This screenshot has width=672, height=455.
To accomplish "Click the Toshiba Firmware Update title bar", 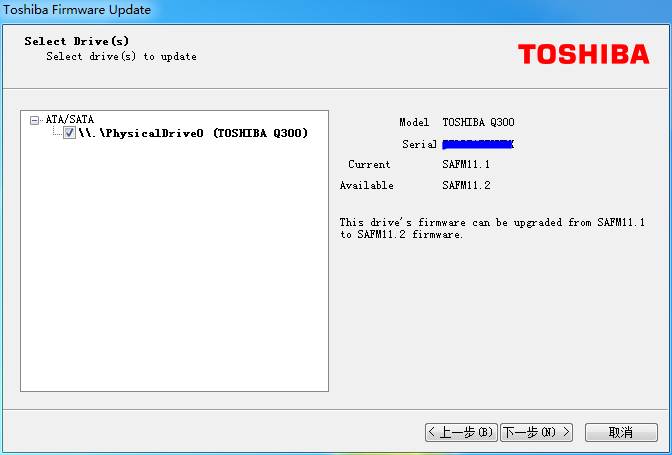I will coord(336,10).
